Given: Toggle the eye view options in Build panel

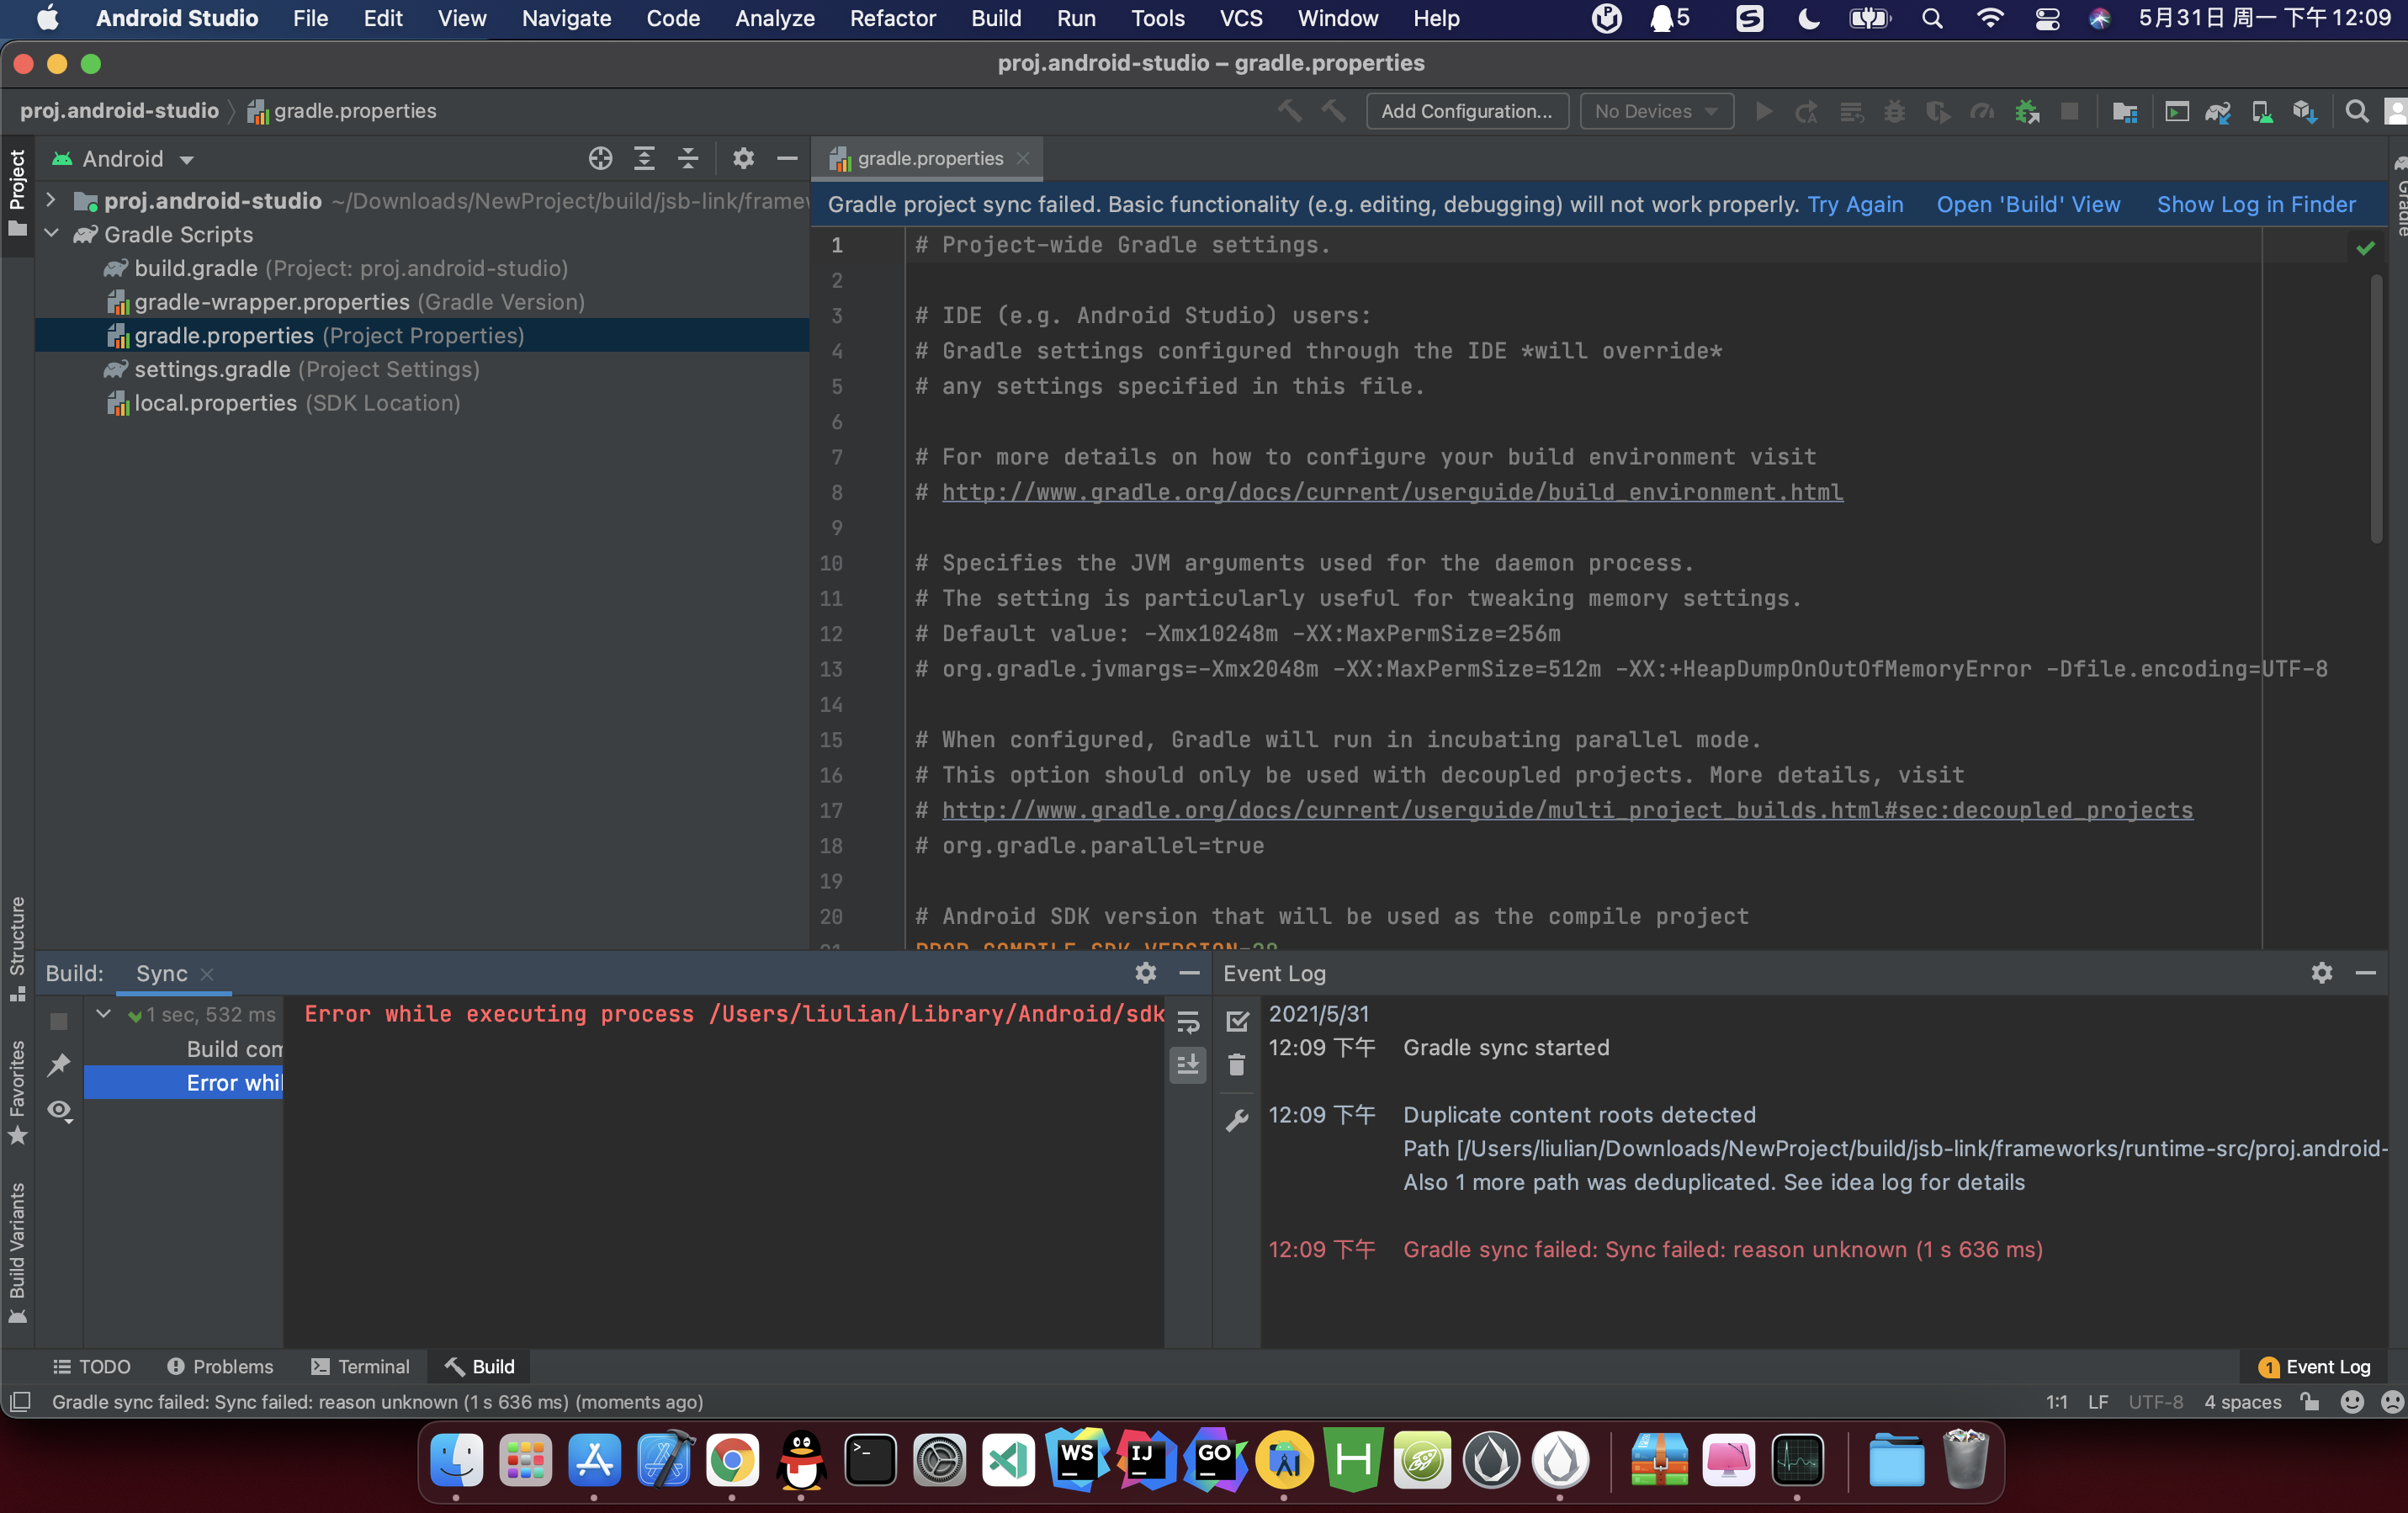Looking at the screenshot, I should 59,1110.
